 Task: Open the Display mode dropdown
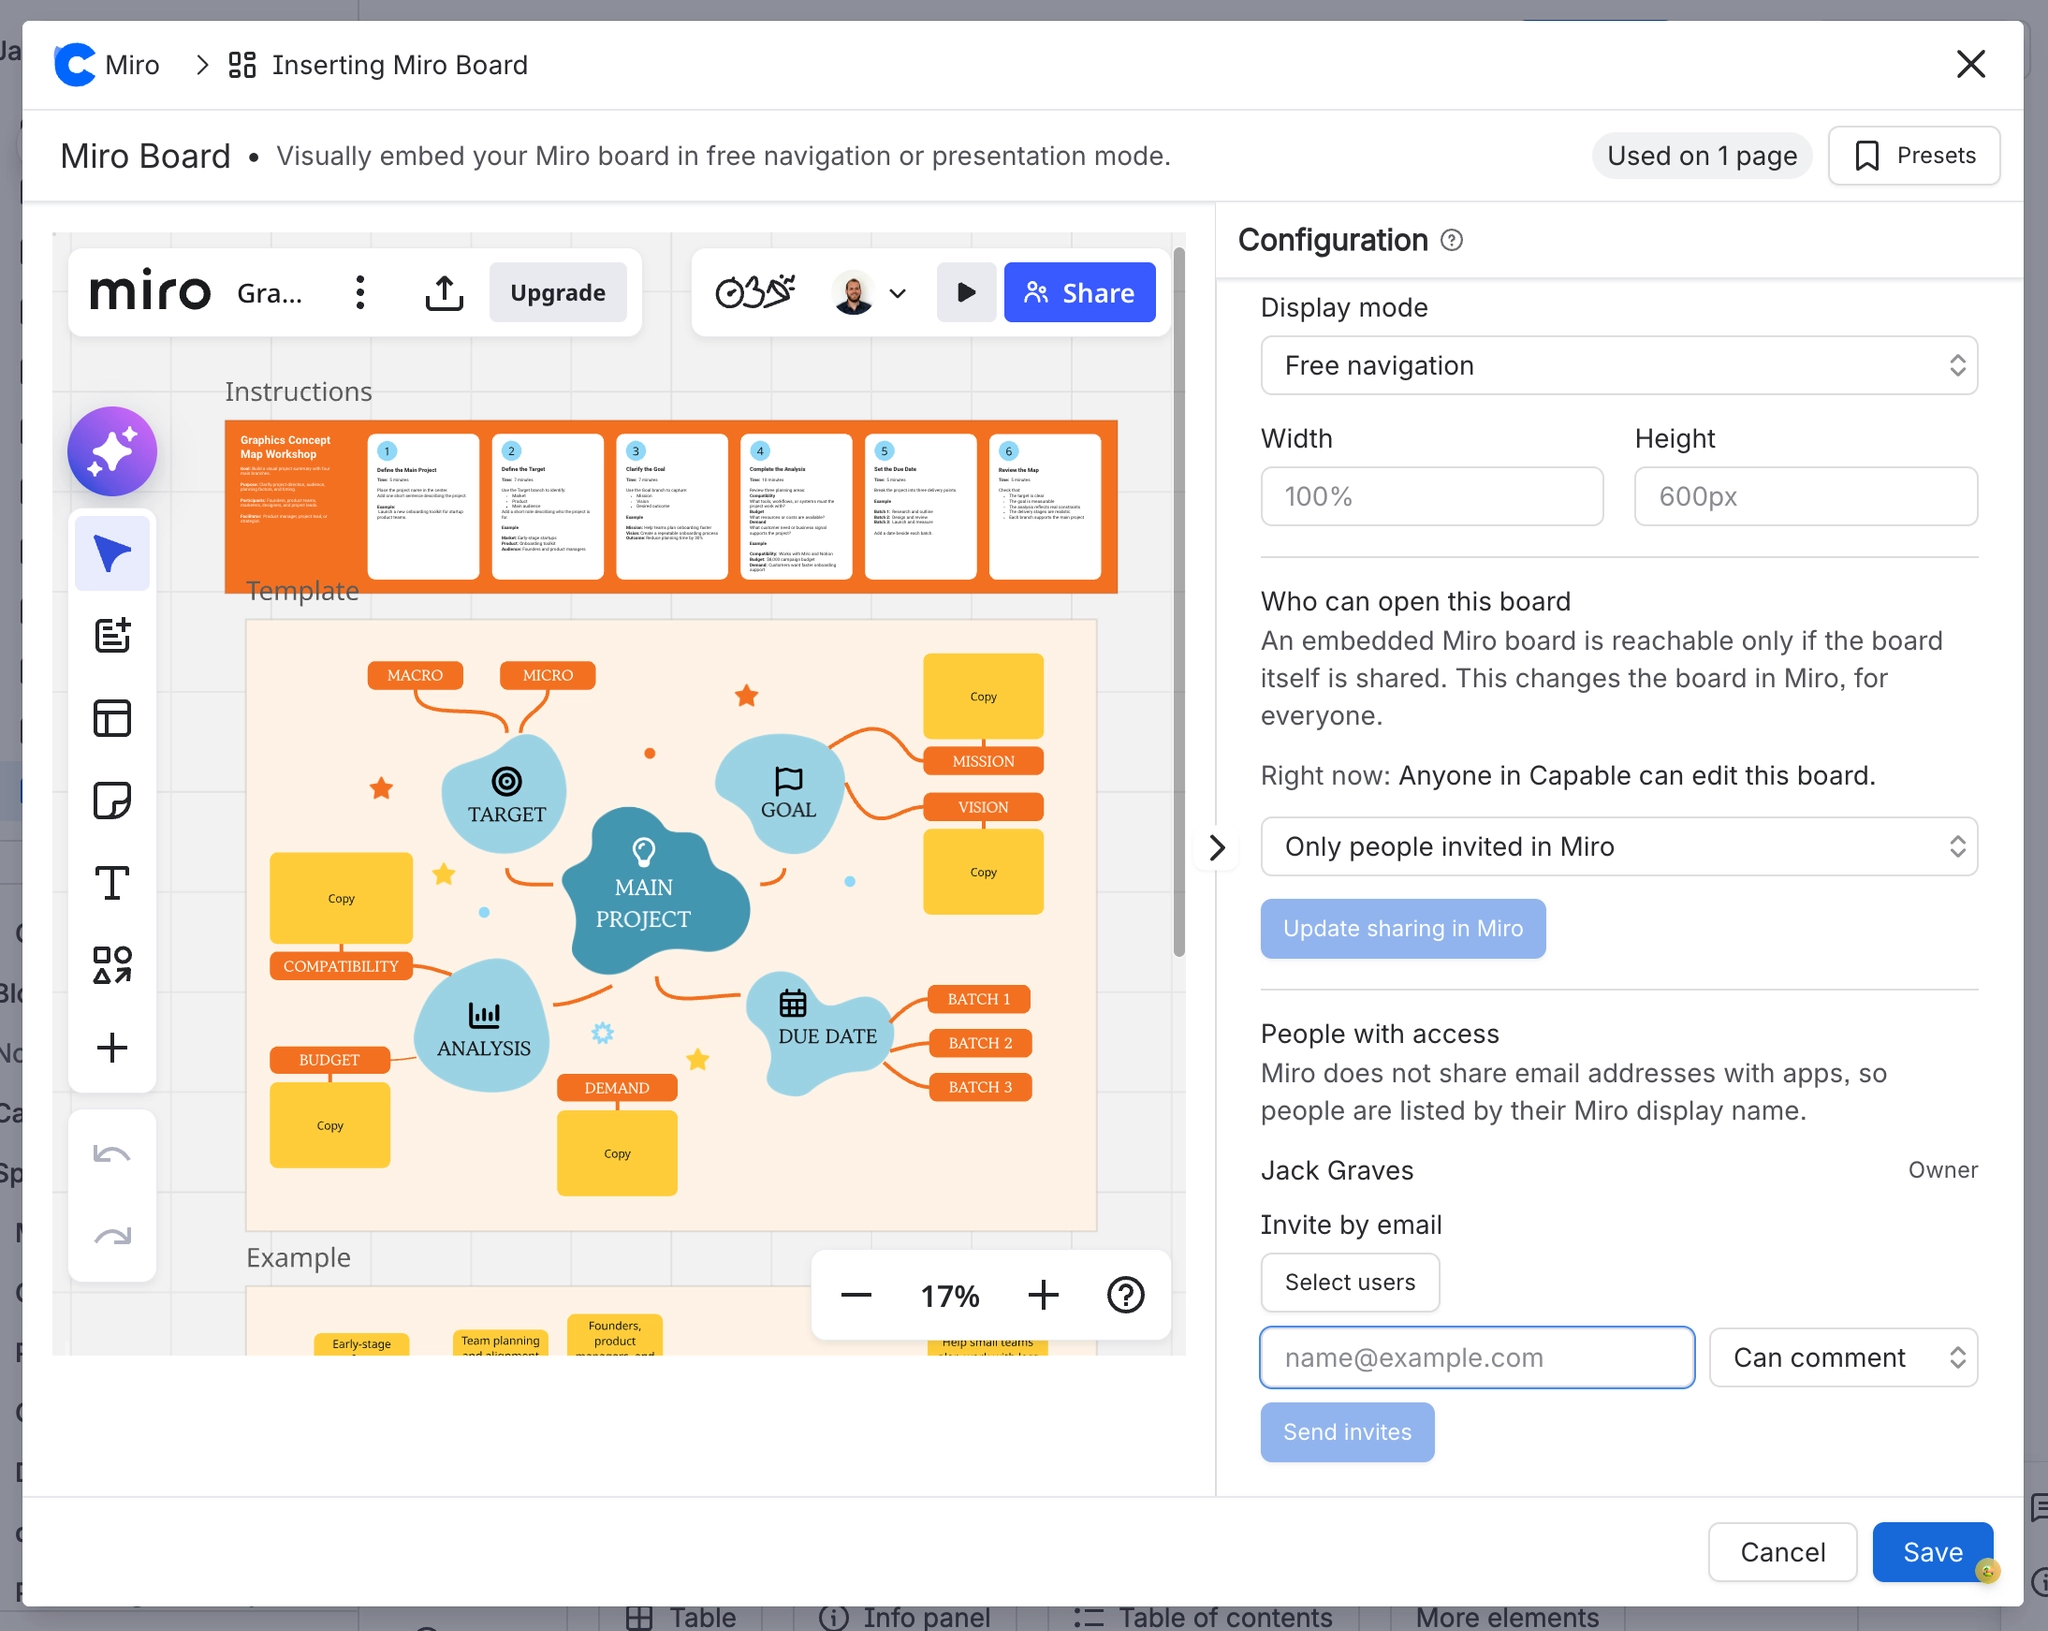point(1619,365)
